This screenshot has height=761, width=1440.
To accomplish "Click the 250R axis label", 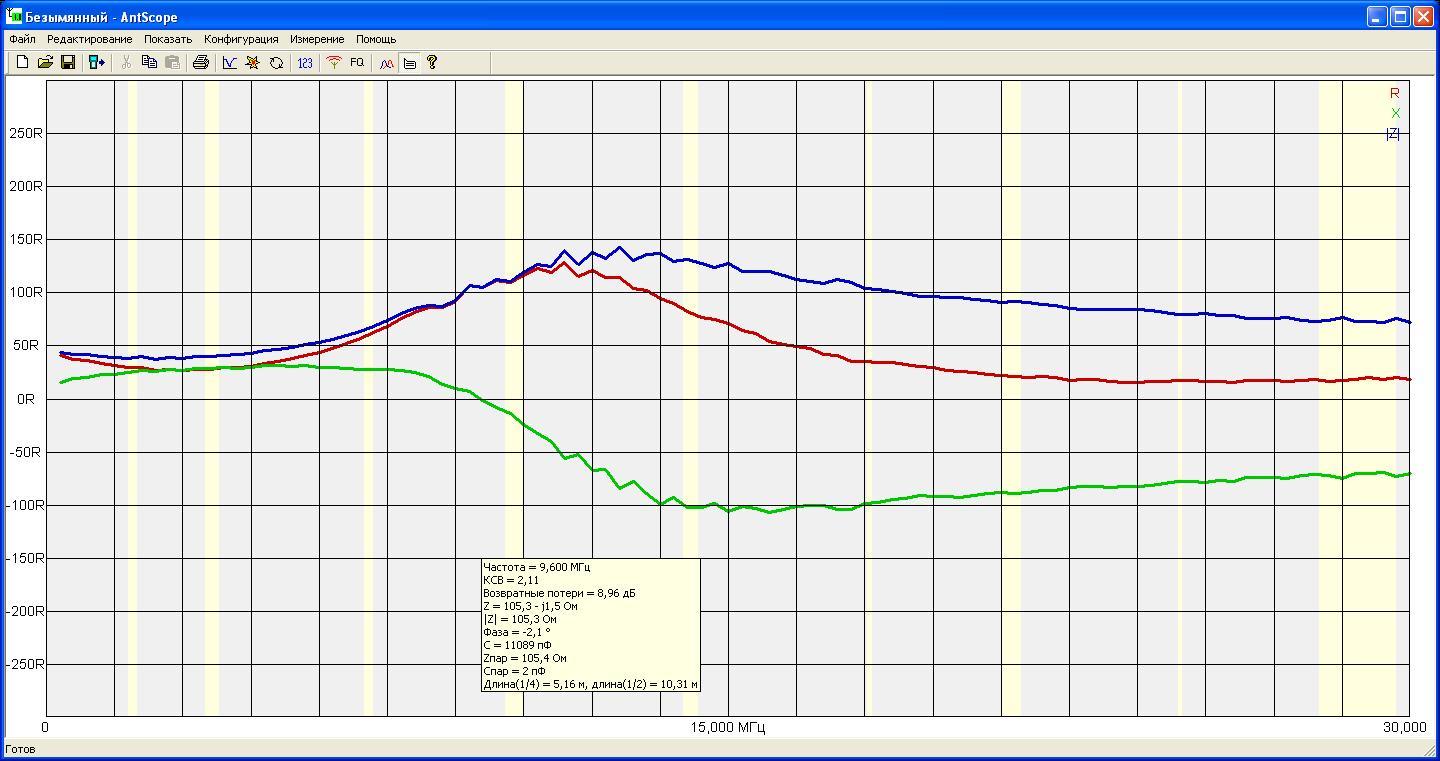I will tap(25, 133).
